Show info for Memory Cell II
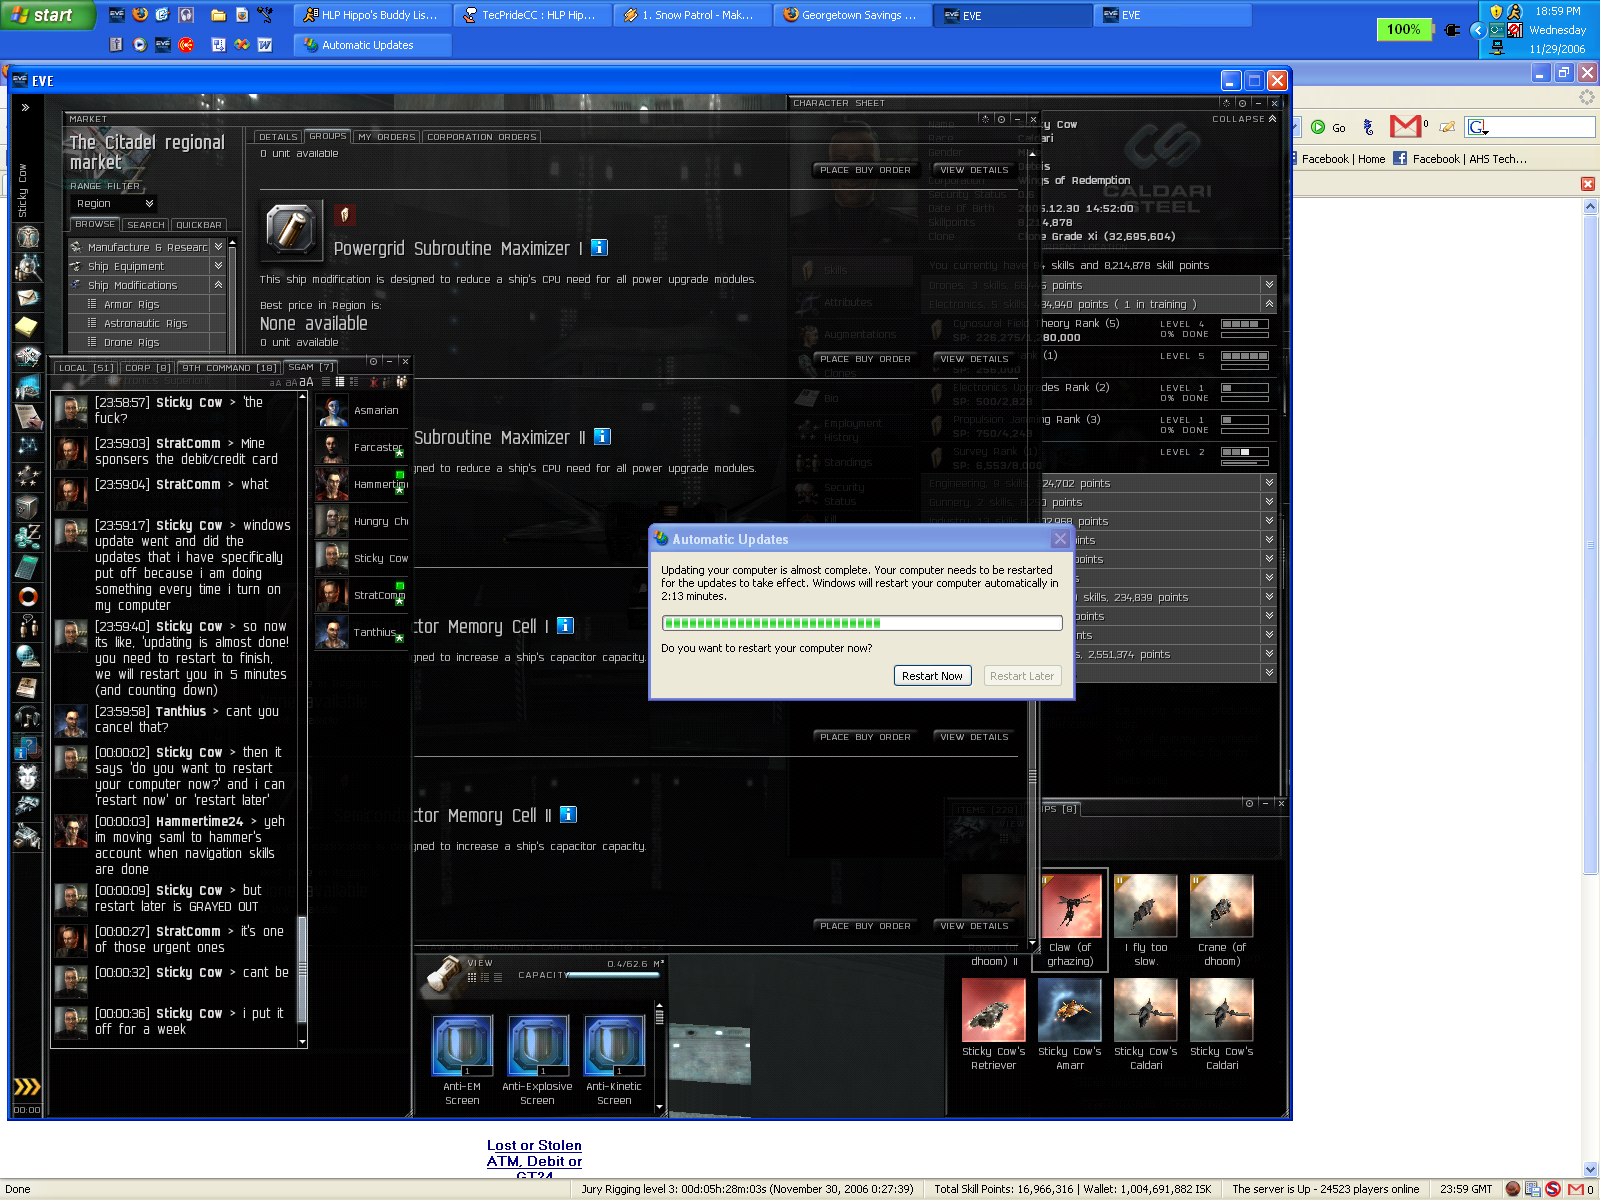 click(568, 814)
